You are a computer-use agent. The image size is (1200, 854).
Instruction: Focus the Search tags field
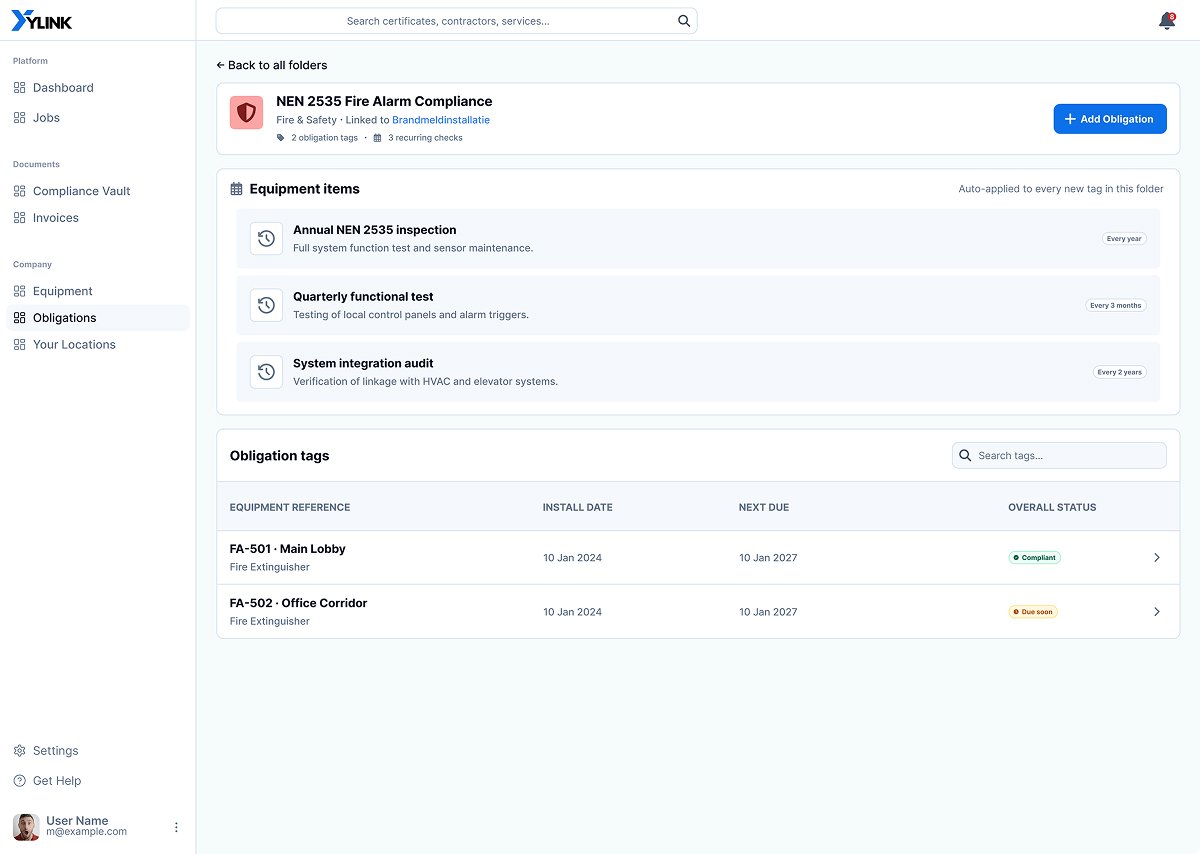tap(1059, 456)
